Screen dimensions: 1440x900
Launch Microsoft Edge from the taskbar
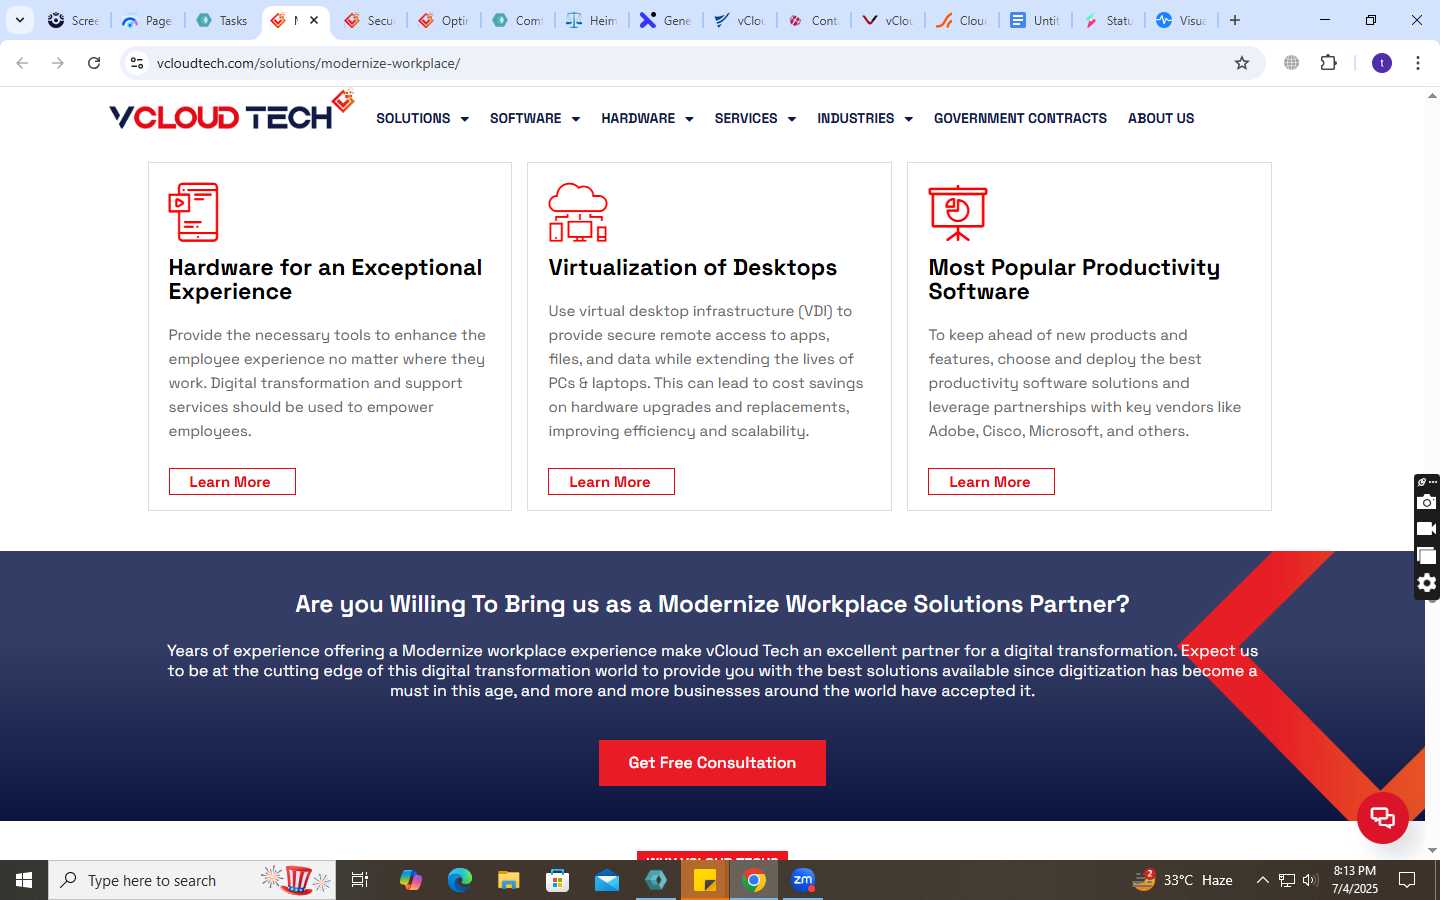pyautogui.click(x=460, y=880)
